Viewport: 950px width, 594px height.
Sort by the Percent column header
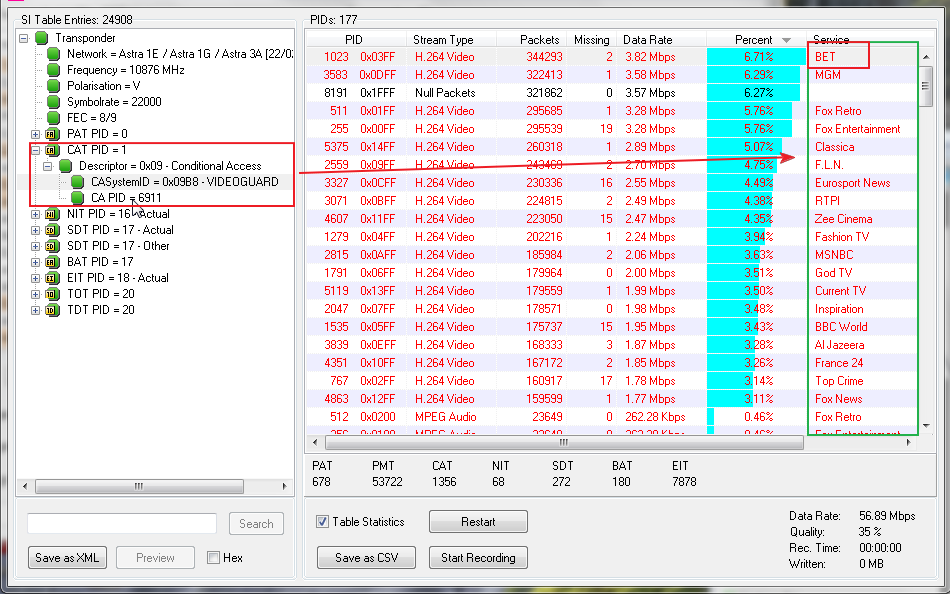[753, 40]
